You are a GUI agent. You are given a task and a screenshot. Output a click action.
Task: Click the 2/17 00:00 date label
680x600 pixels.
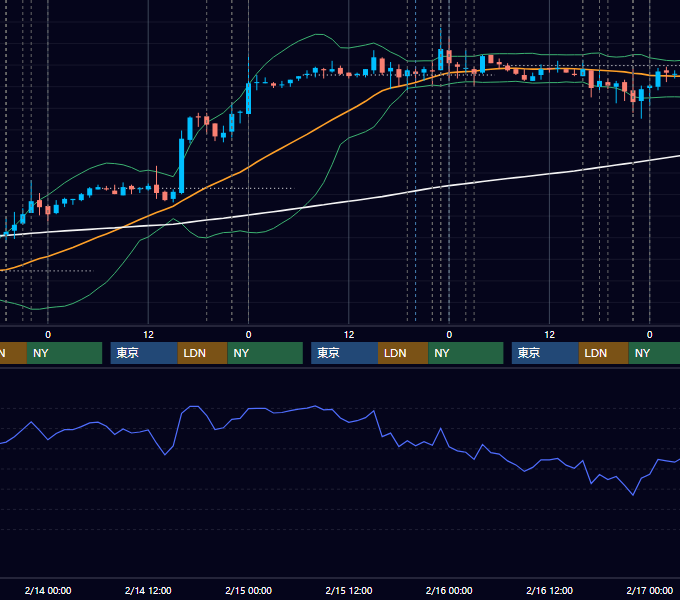pyautogui.click(x=650, y=590)
